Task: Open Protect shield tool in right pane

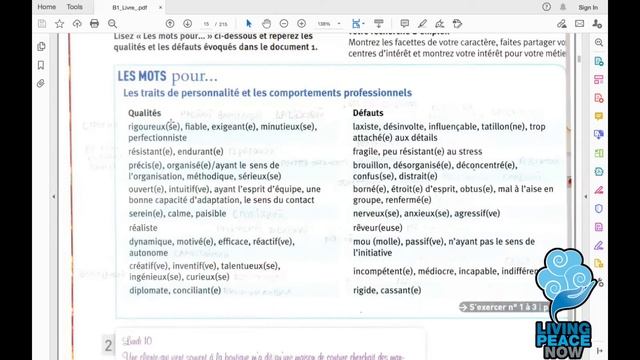Action: click(x=599, y=209)
